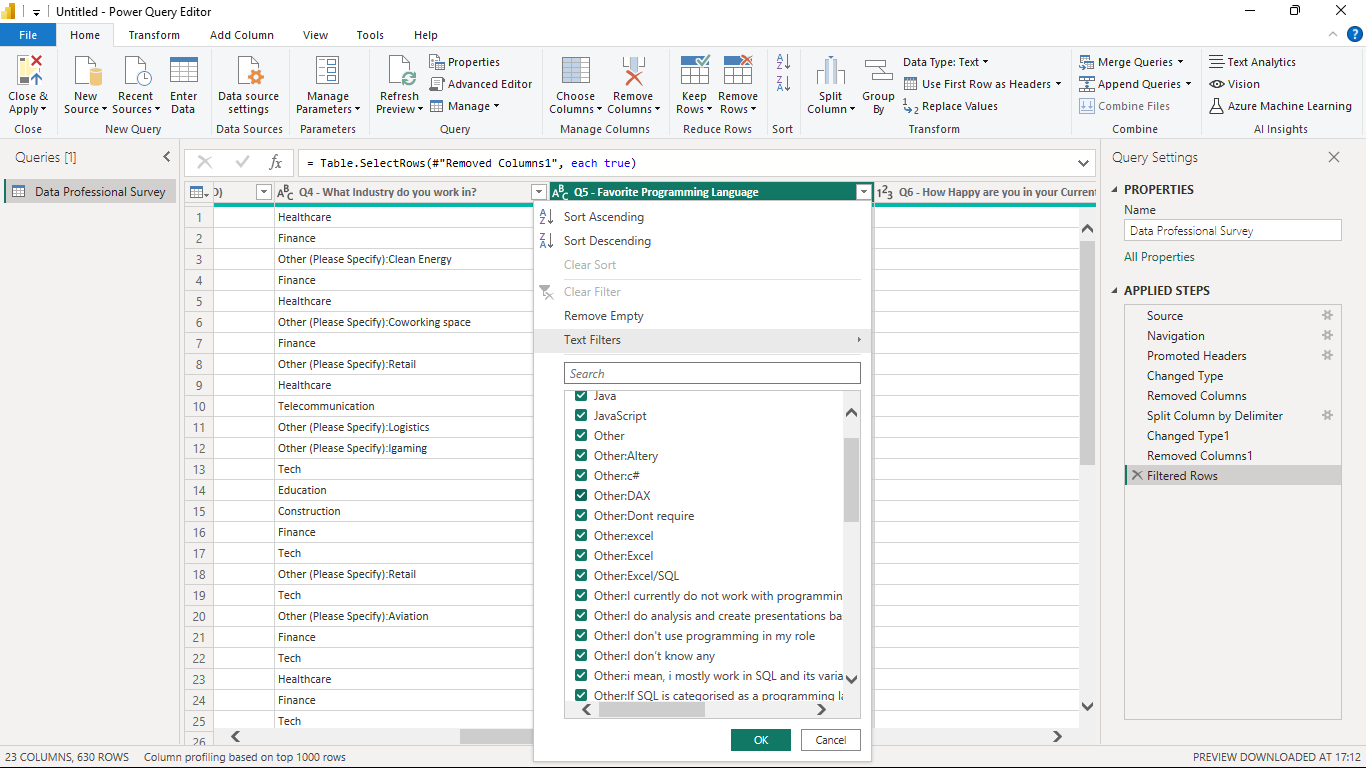Select the Split Column by Delimiter step
This screenshot has width=1366, height=768.
click(1214, 416)
